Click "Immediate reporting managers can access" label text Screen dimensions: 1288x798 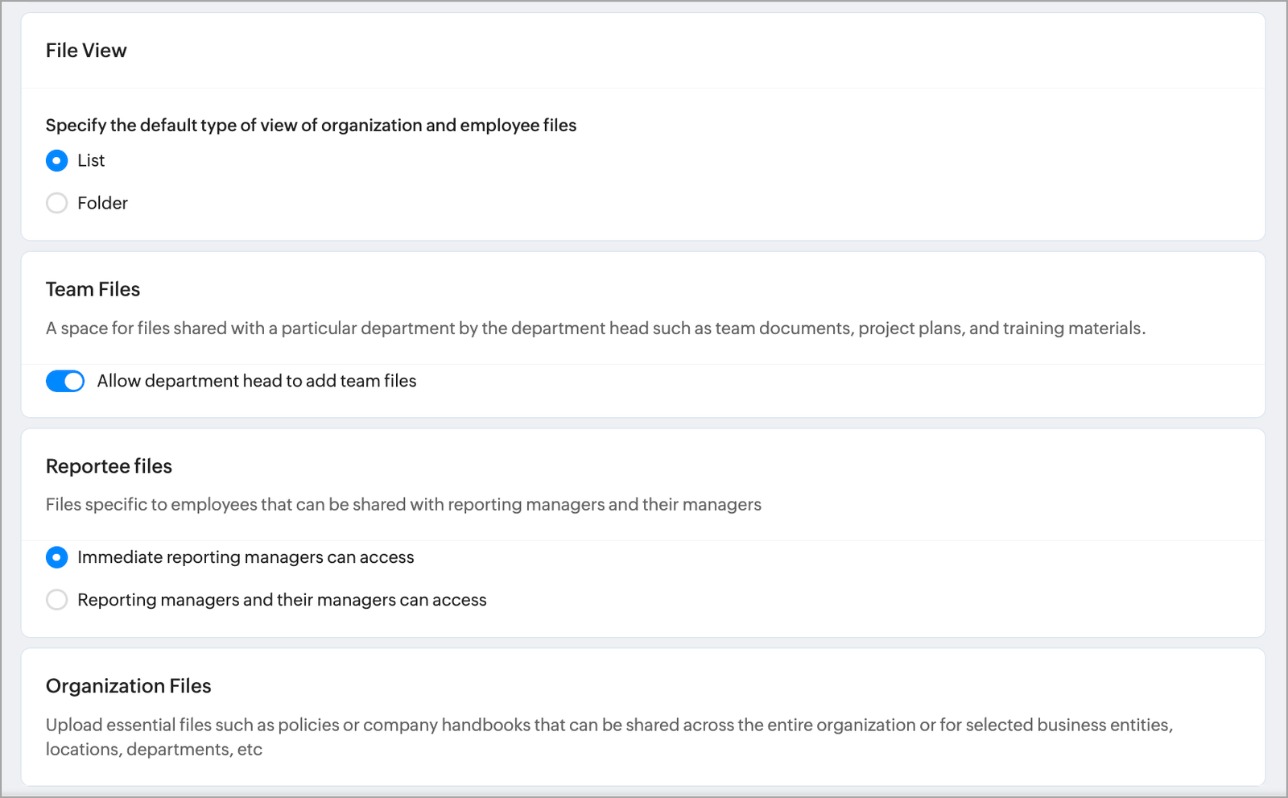(245, 557)
